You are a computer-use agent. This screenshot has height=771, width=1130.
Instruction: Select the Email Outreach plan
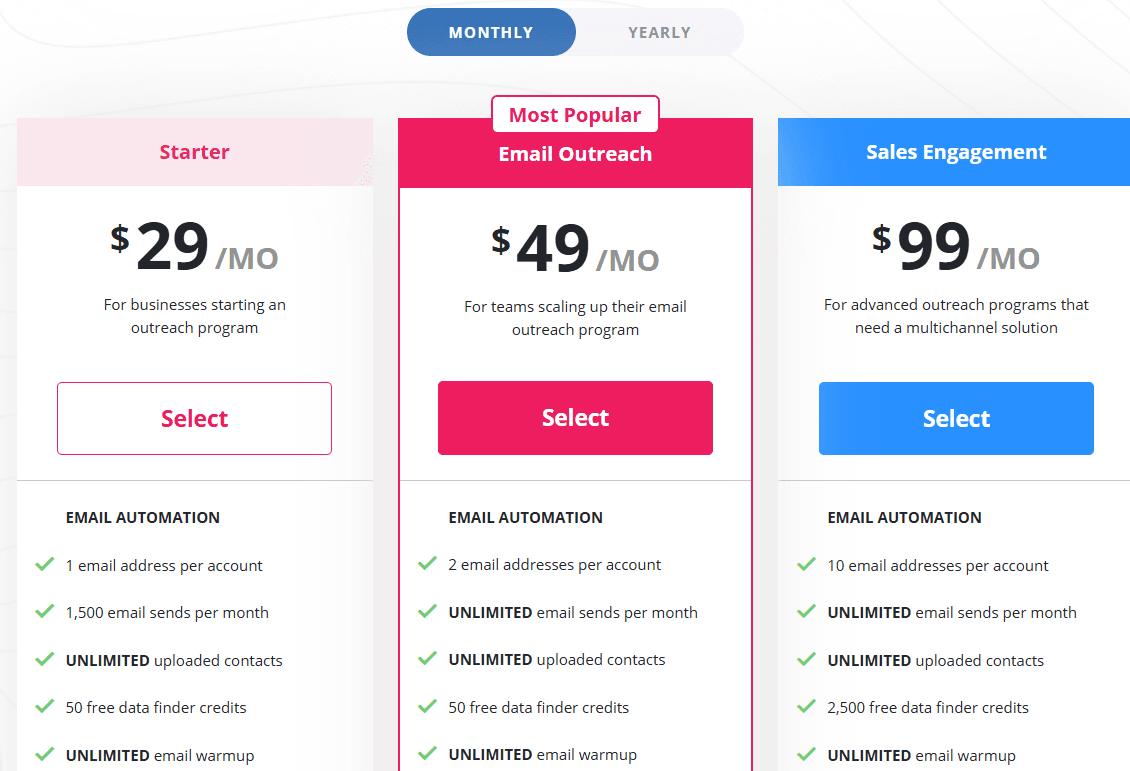pos(575,418)
